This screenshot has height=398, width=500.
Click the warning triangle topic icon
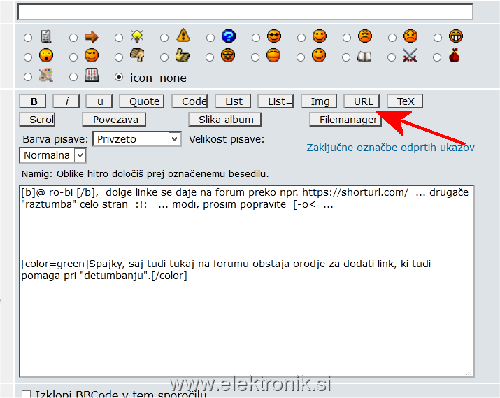point(183,35)
